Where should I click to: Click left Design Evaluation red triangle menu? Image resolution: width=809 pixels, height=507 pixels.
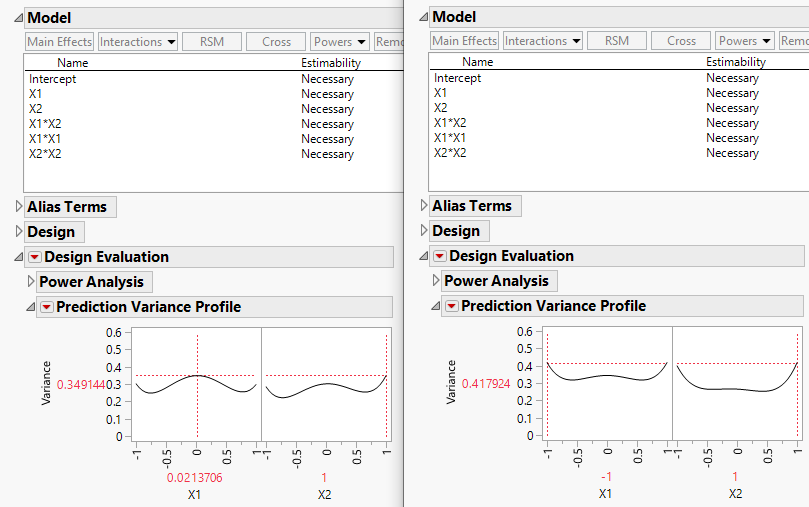35,257
